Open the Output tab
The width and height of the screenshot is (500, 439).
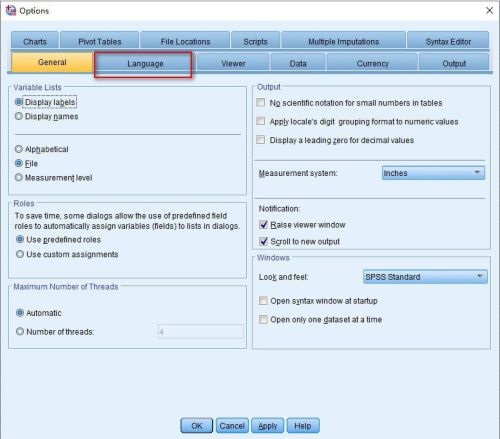(454, 63)
